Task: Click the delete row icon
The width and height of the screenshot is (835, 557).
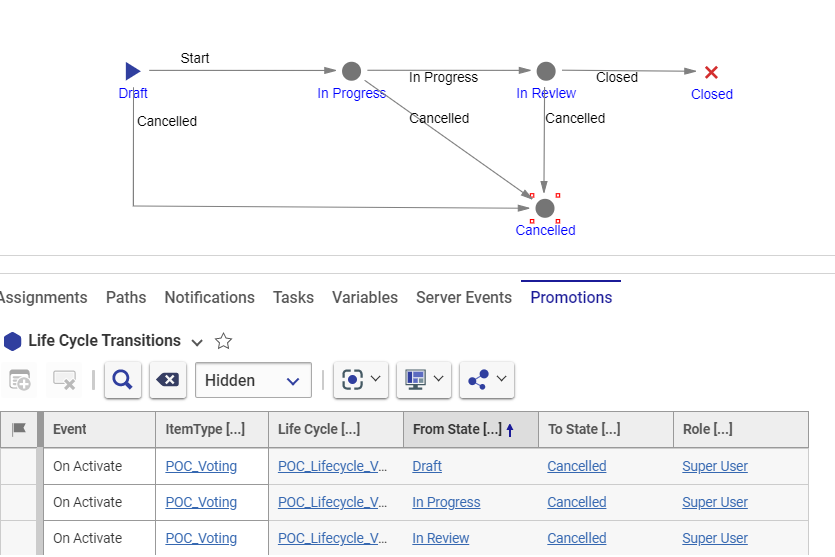Action: point(64,380)
